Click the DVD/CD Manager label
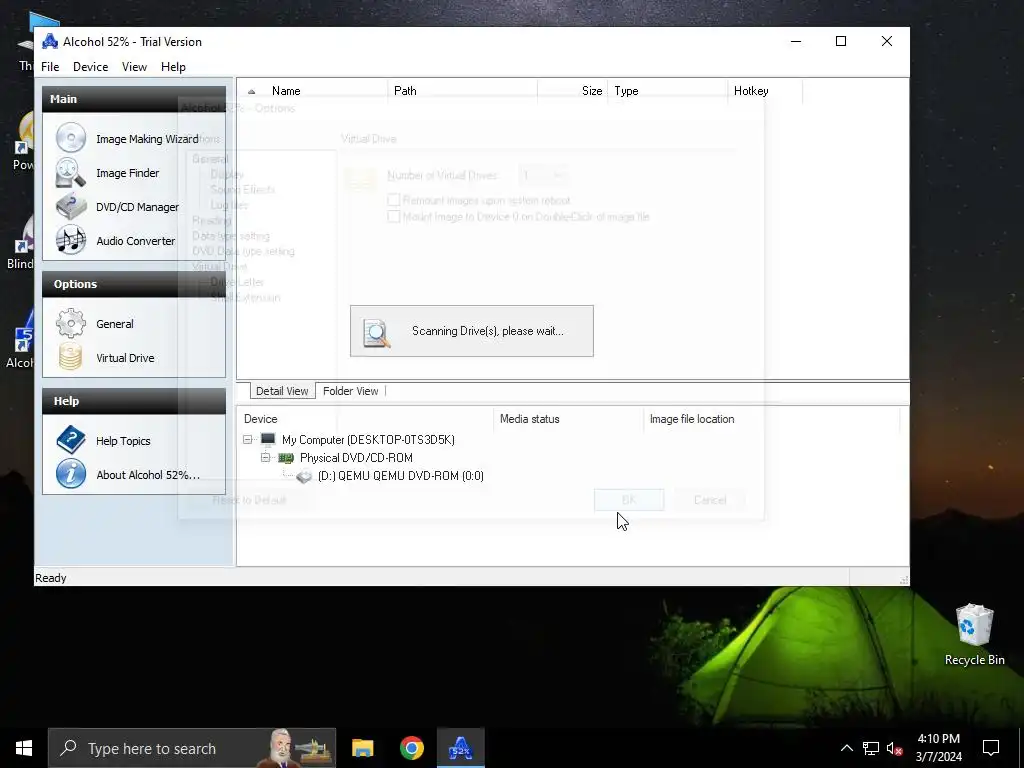The image size is (1024, 768). [x=137, y=206]
